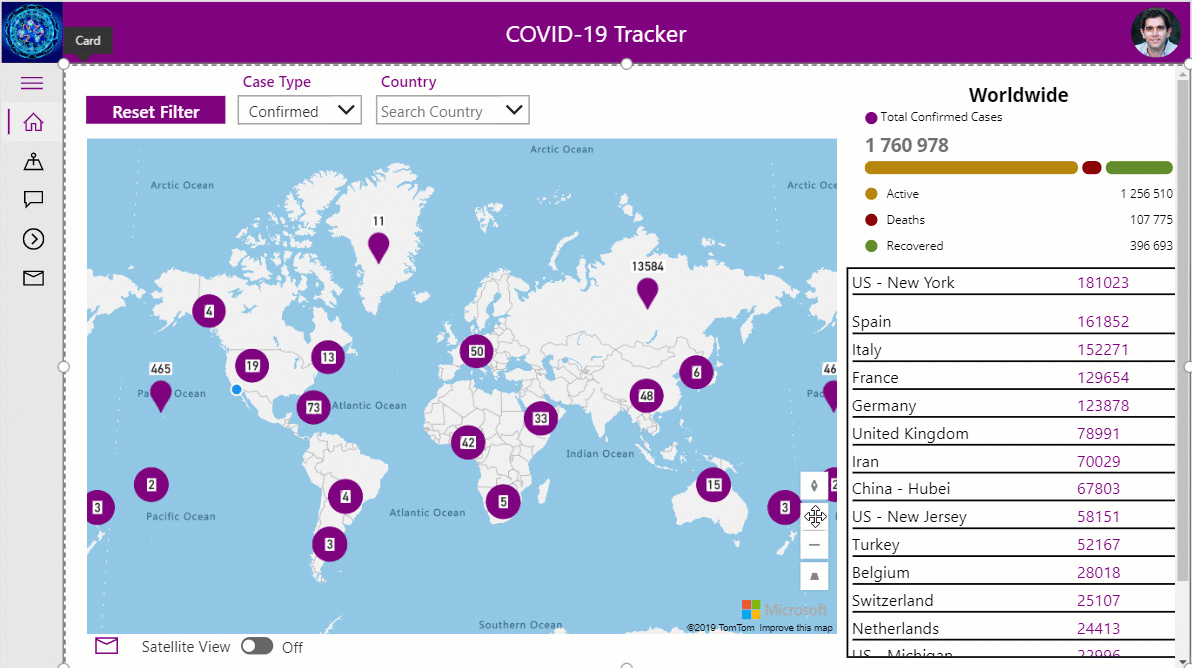1192x668 pixels.
Task: Click the map pitch control button
Action: pyautogui.click(x=814, y=576)
